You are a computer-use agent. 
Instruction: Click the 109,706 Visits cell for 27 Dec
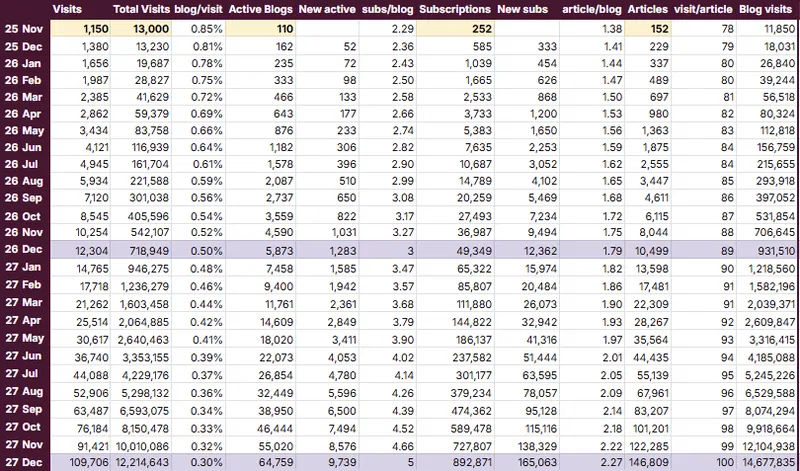(x=81, y=463)
